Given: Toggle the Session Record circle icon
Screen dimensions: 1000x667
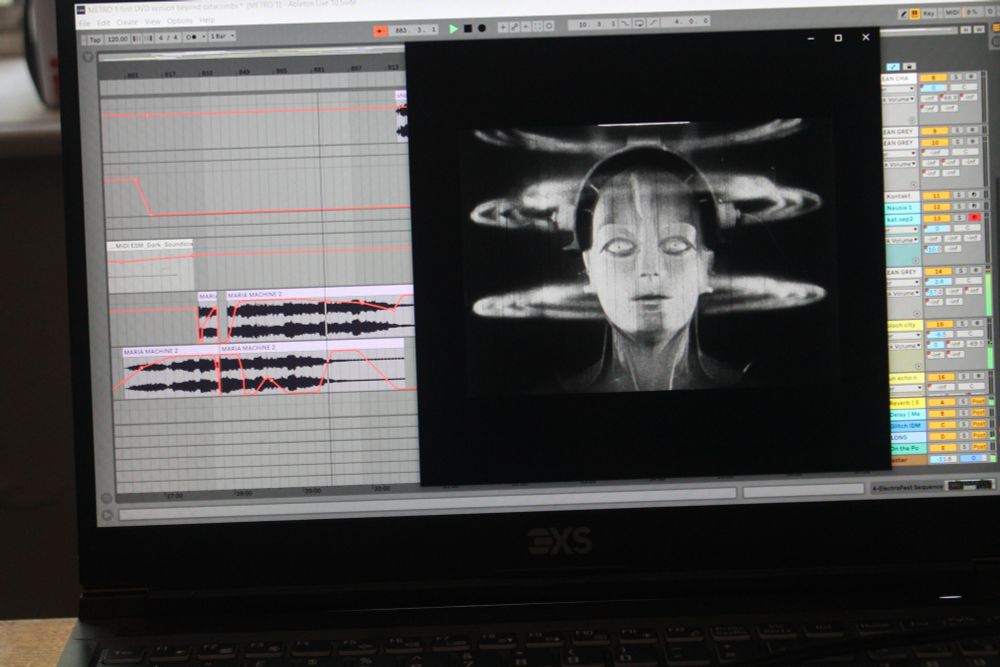Looking at the screenshot, I should point(549,26).
